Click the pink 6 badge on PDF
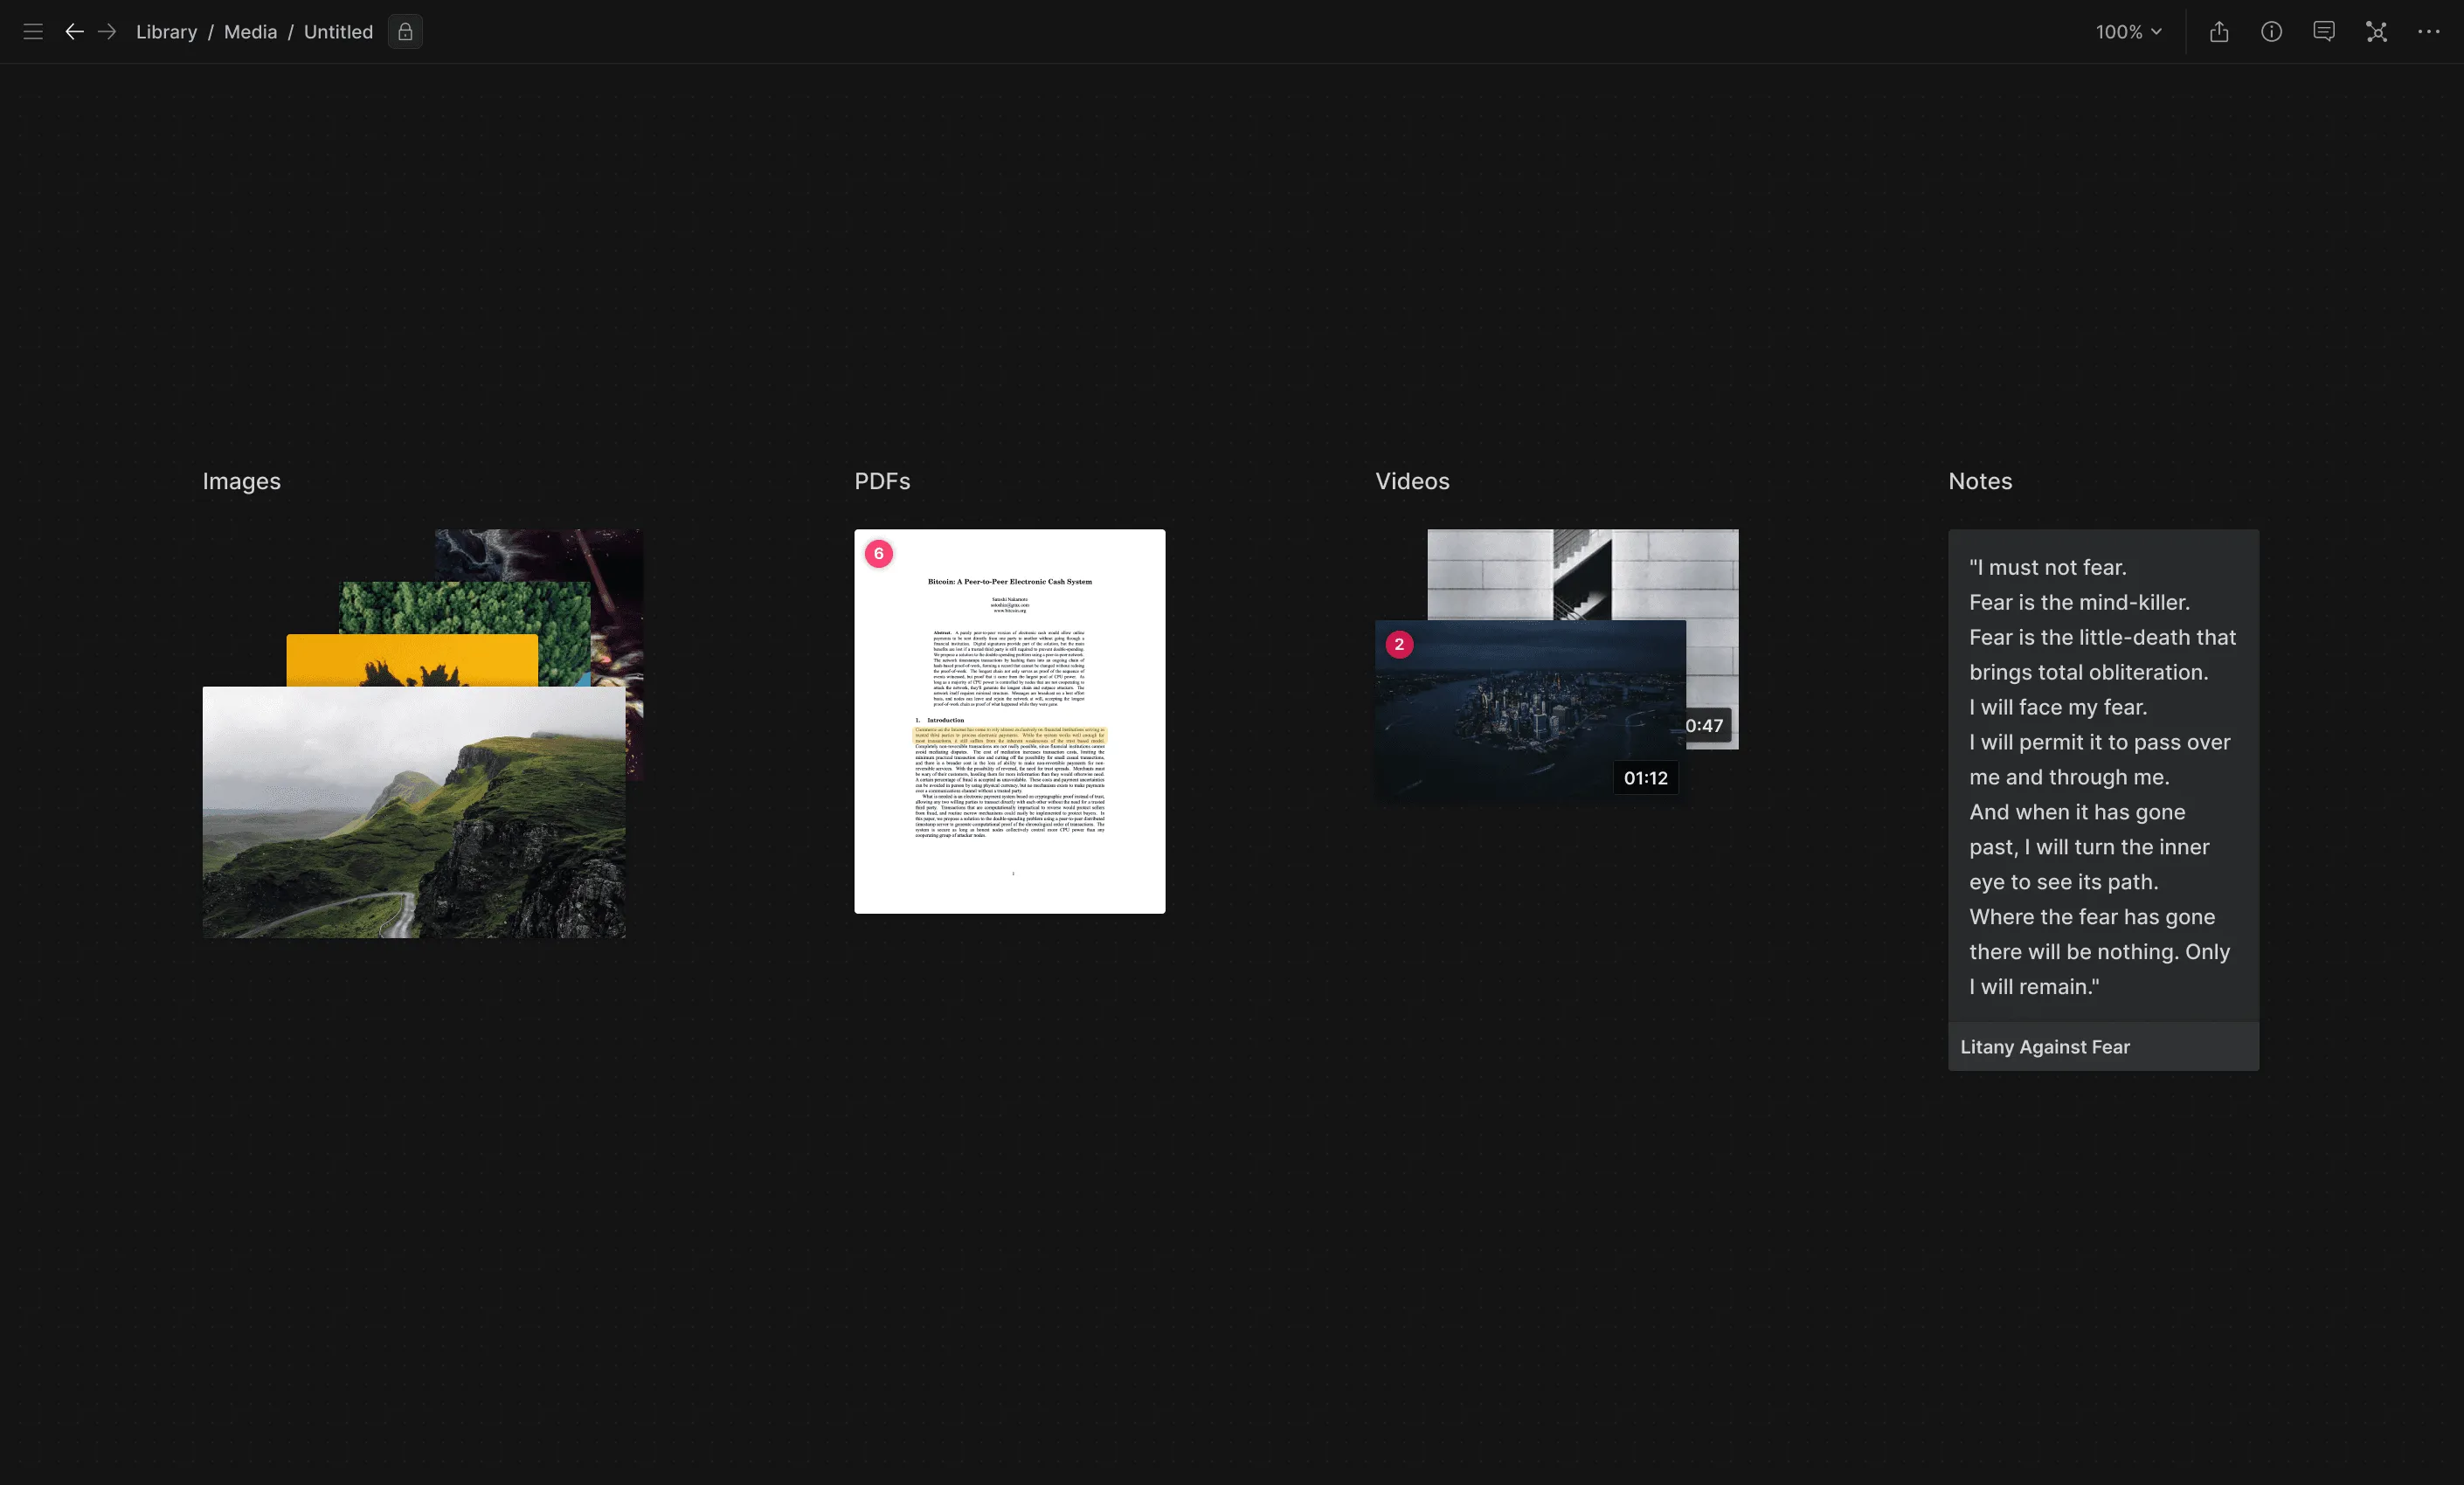2464x1485 pixels. click(879, 553)
